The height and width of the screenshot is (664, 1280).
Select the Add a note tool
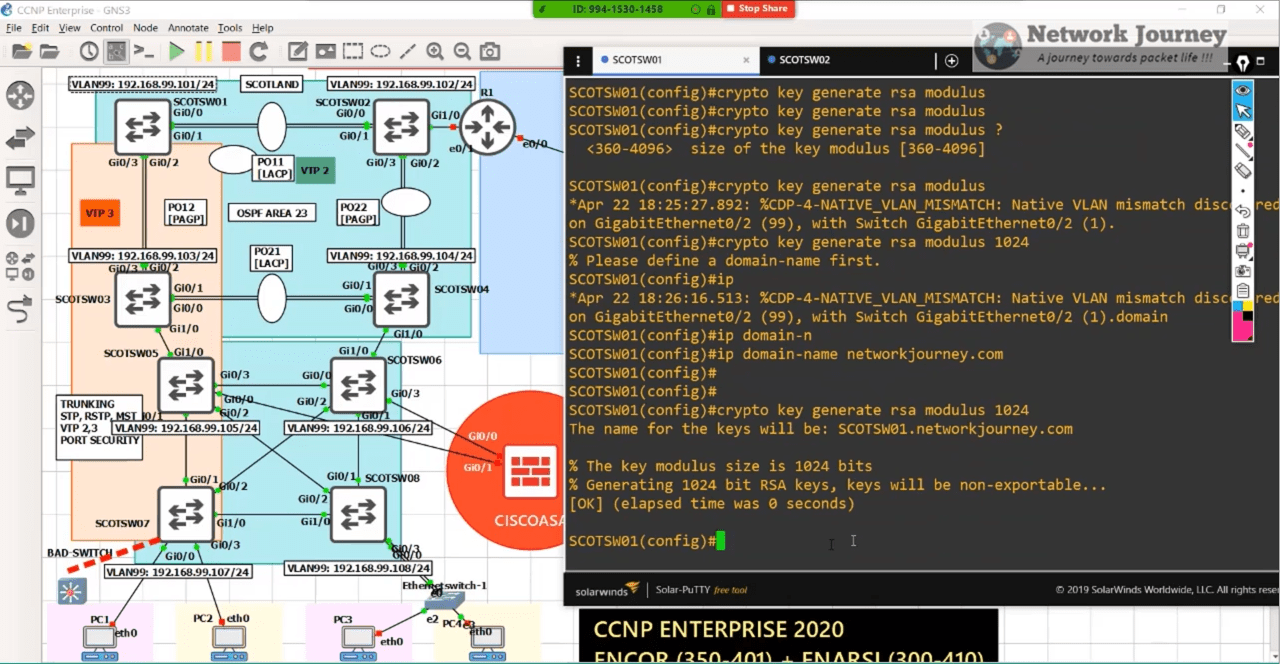tap(298, 51)
